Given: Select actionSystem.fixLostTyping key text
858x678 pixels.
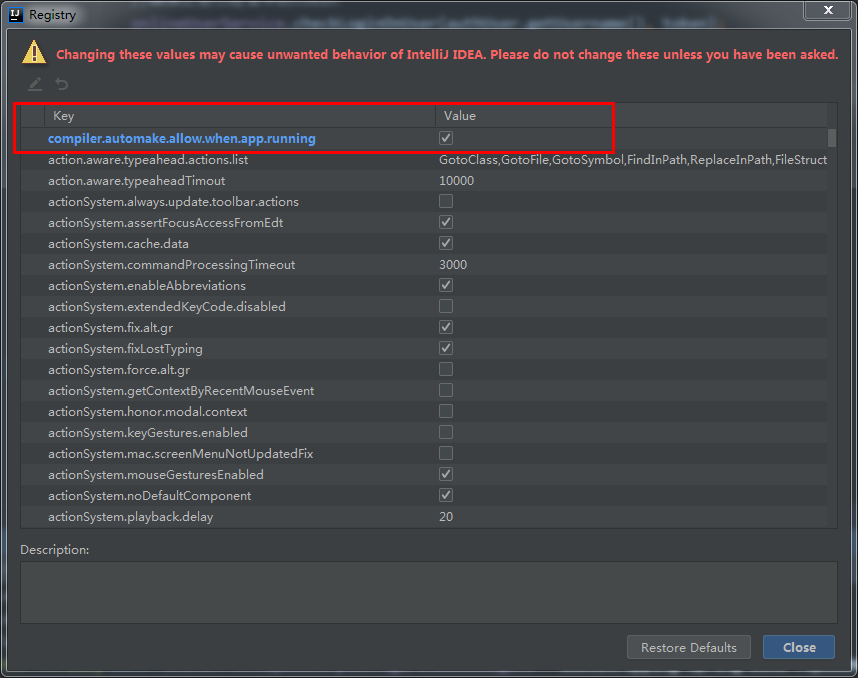Looking at the screenshot, I should pyautogui.click(x=125, y=349).
